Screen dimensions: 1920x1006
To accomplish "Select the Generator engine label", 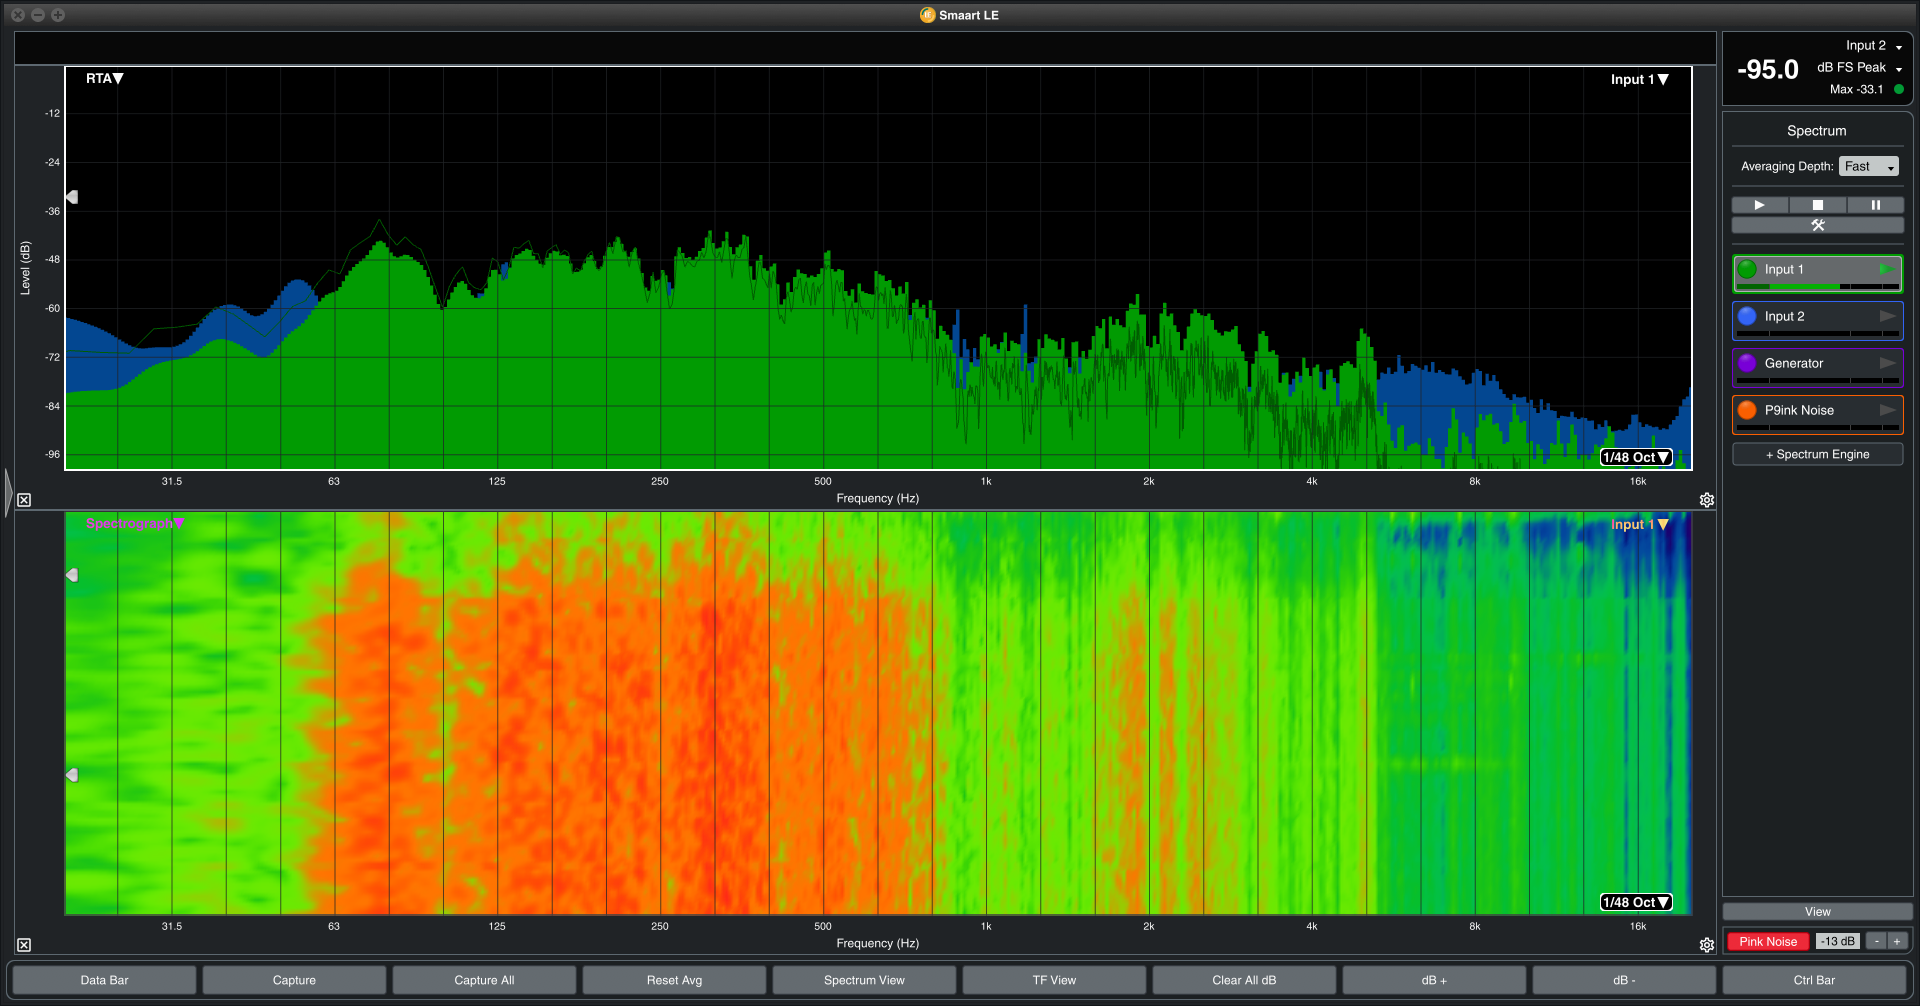I will 1794,363.
